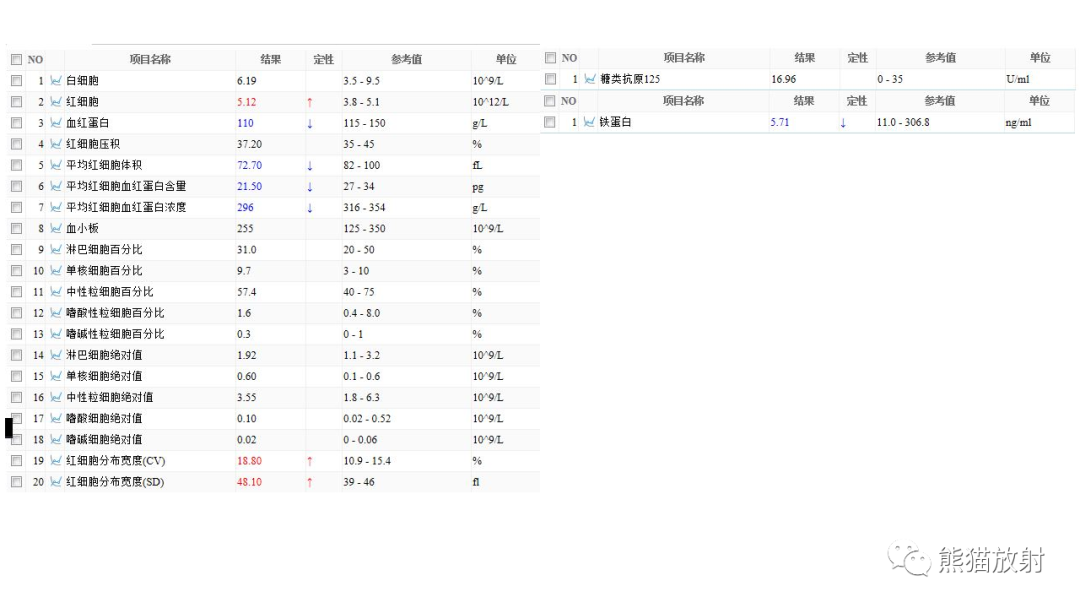
Task: Click result value 48.10 for 红细胞分布宽度(SD)
Action: (x=249, y=482)
